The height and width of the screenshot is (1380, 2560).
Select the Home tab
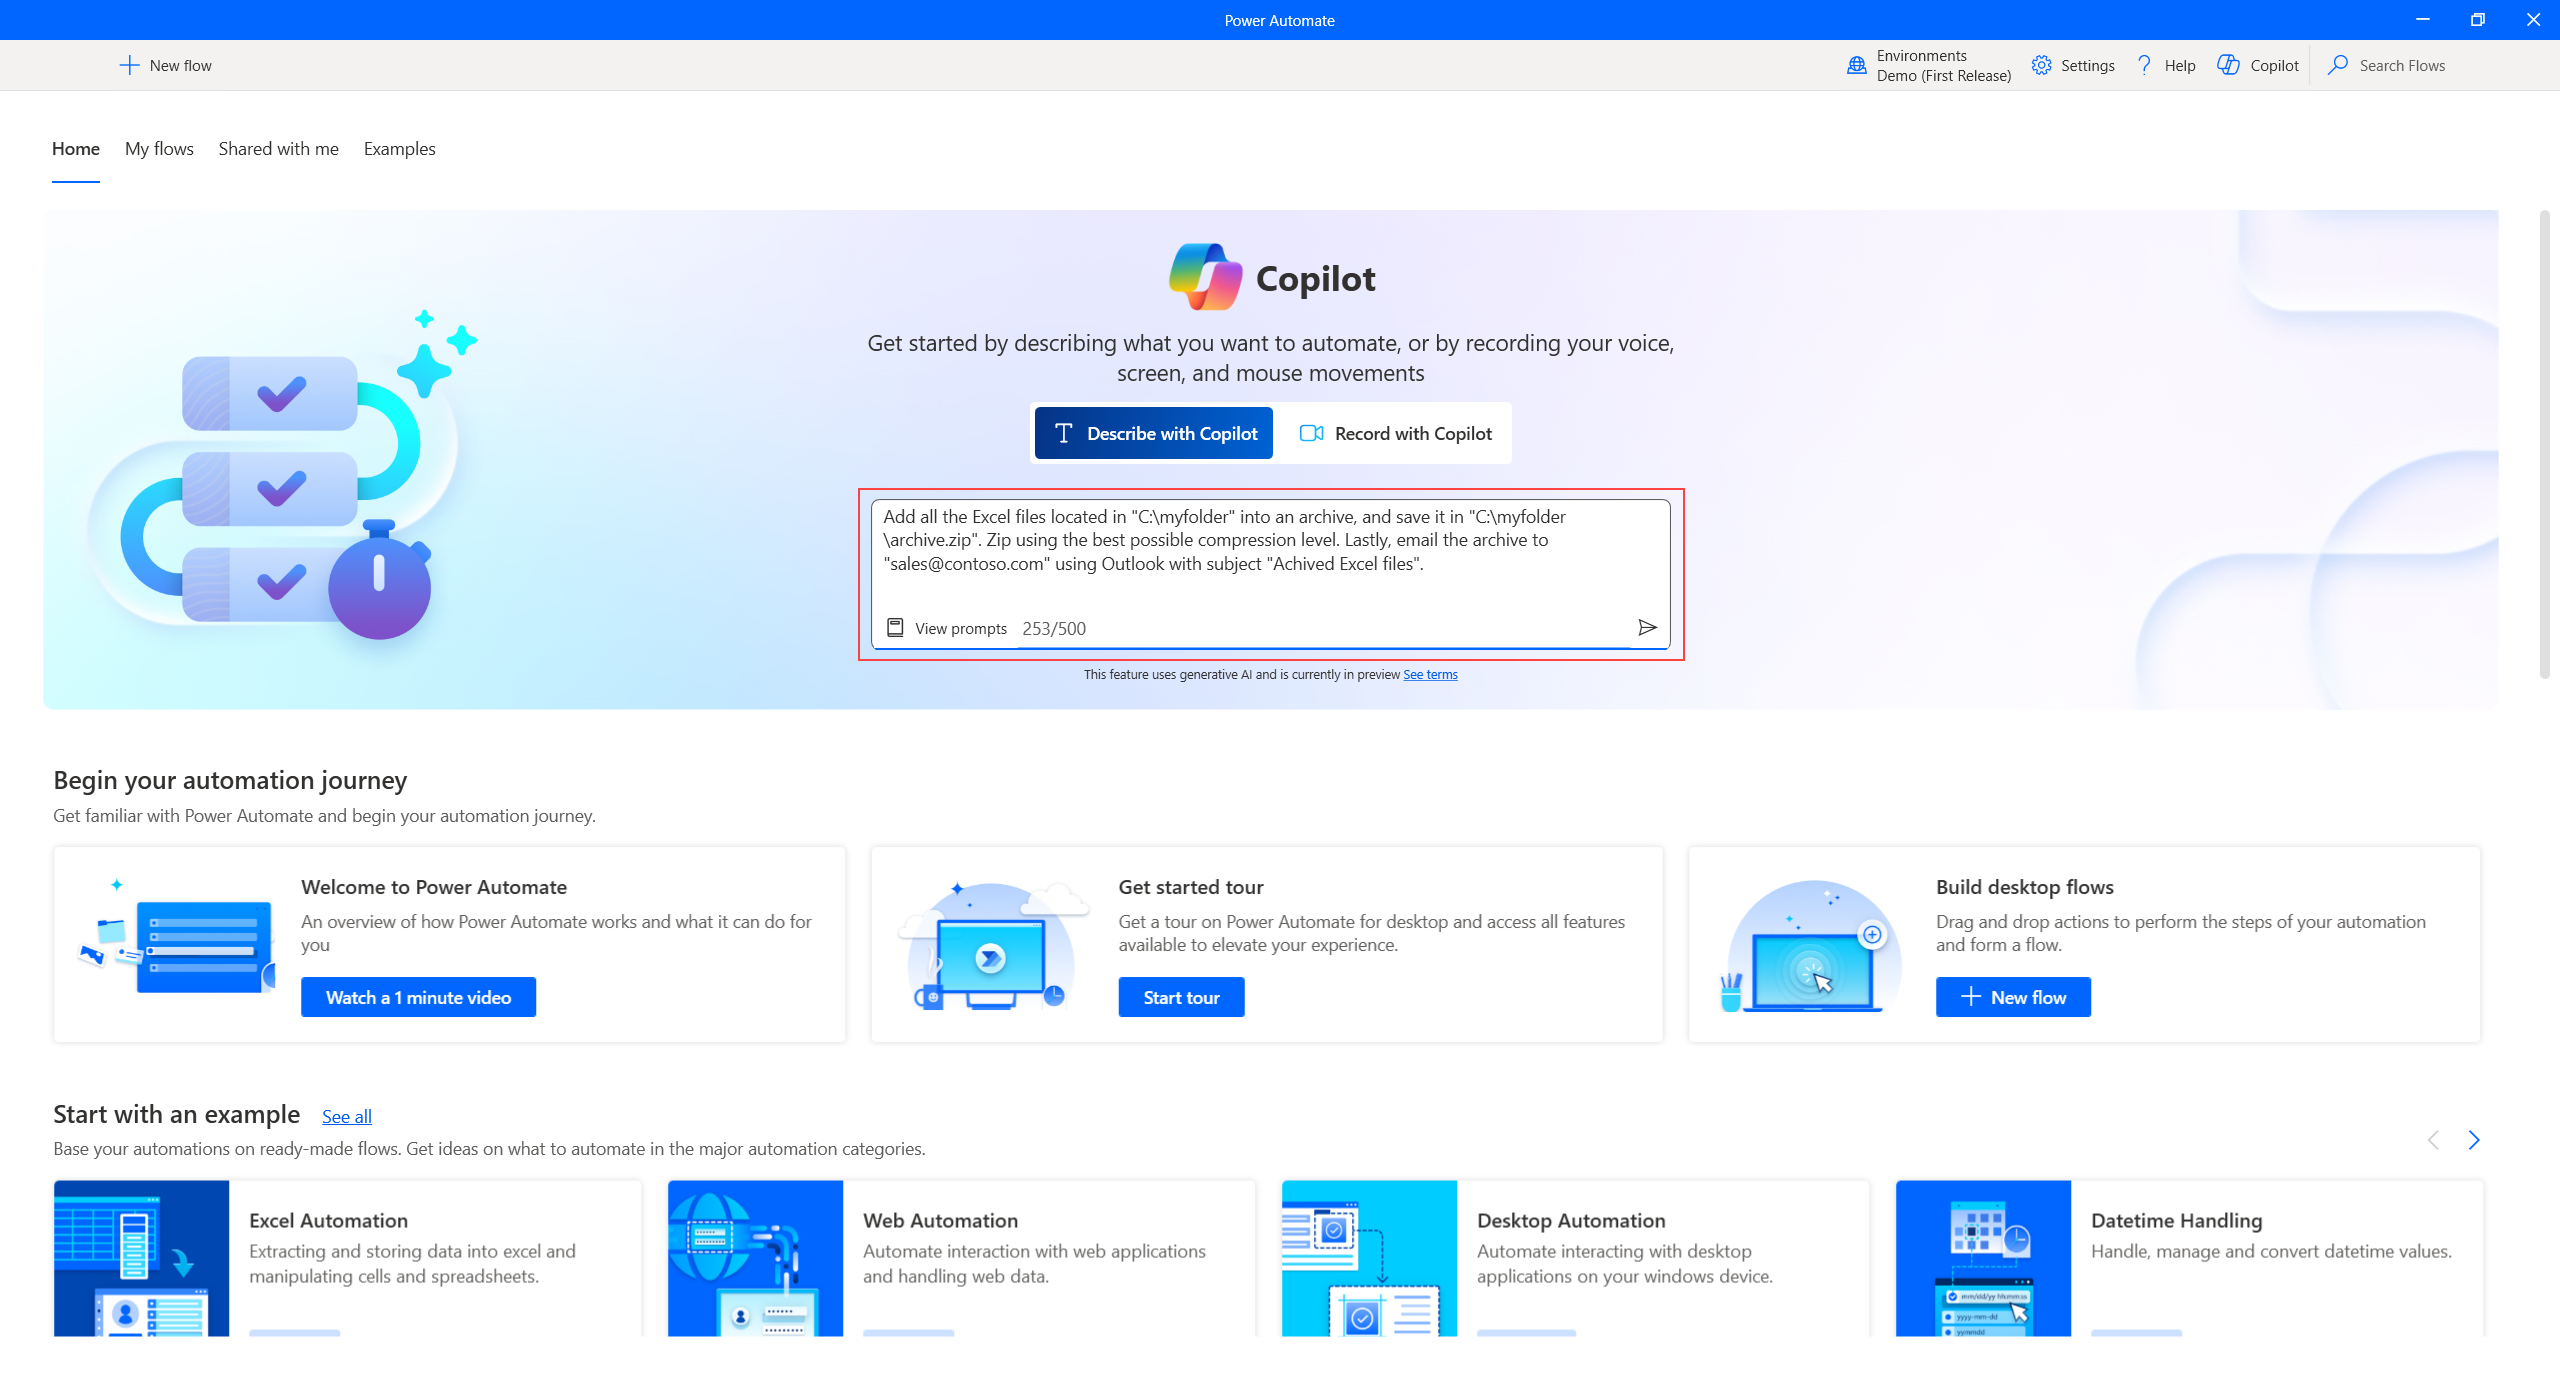(76, 148)
